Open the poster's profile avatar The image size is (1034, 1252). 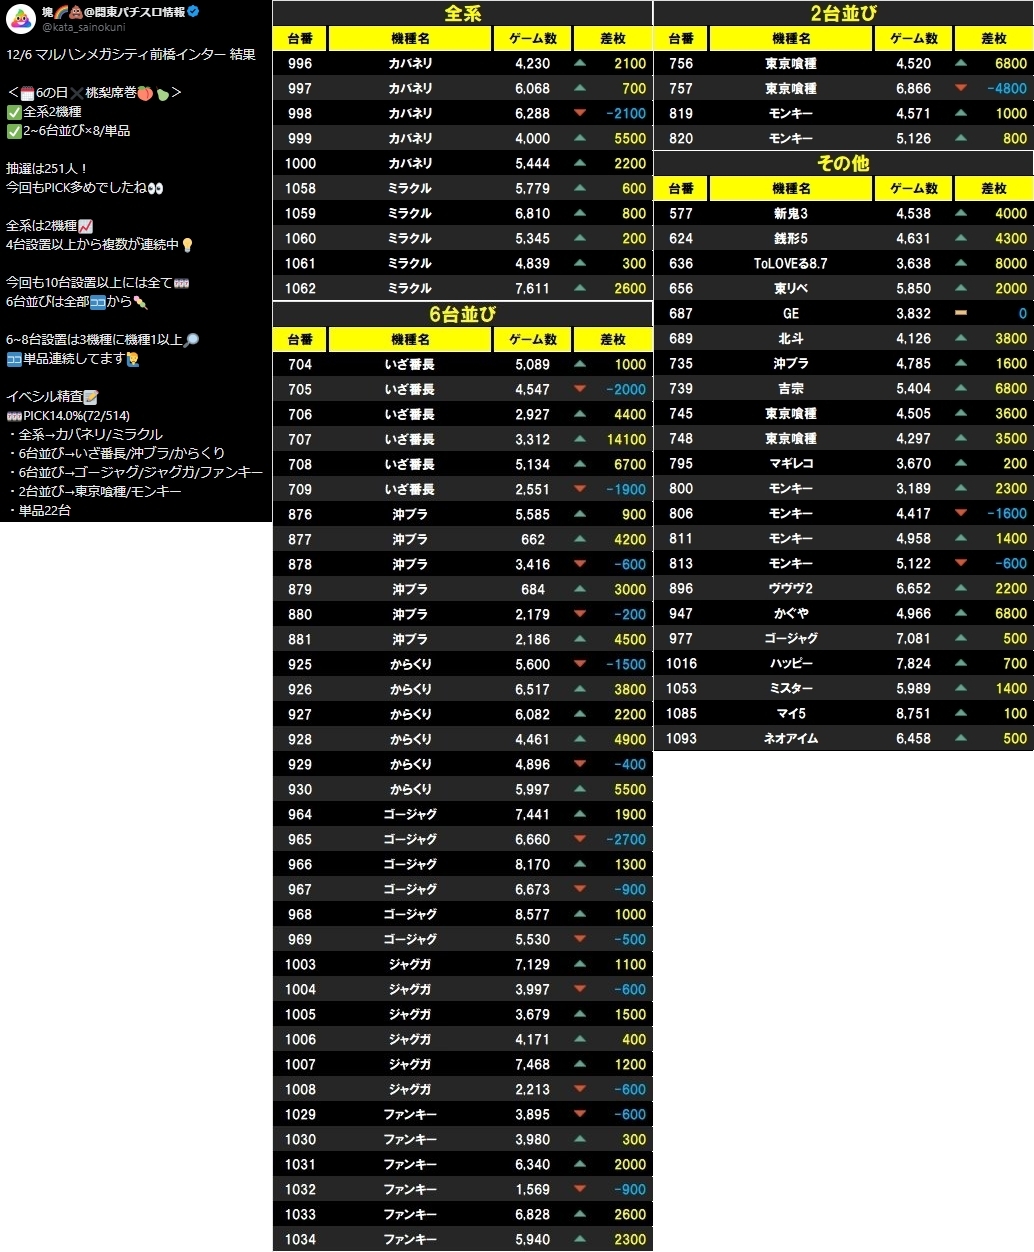[20, 19]
